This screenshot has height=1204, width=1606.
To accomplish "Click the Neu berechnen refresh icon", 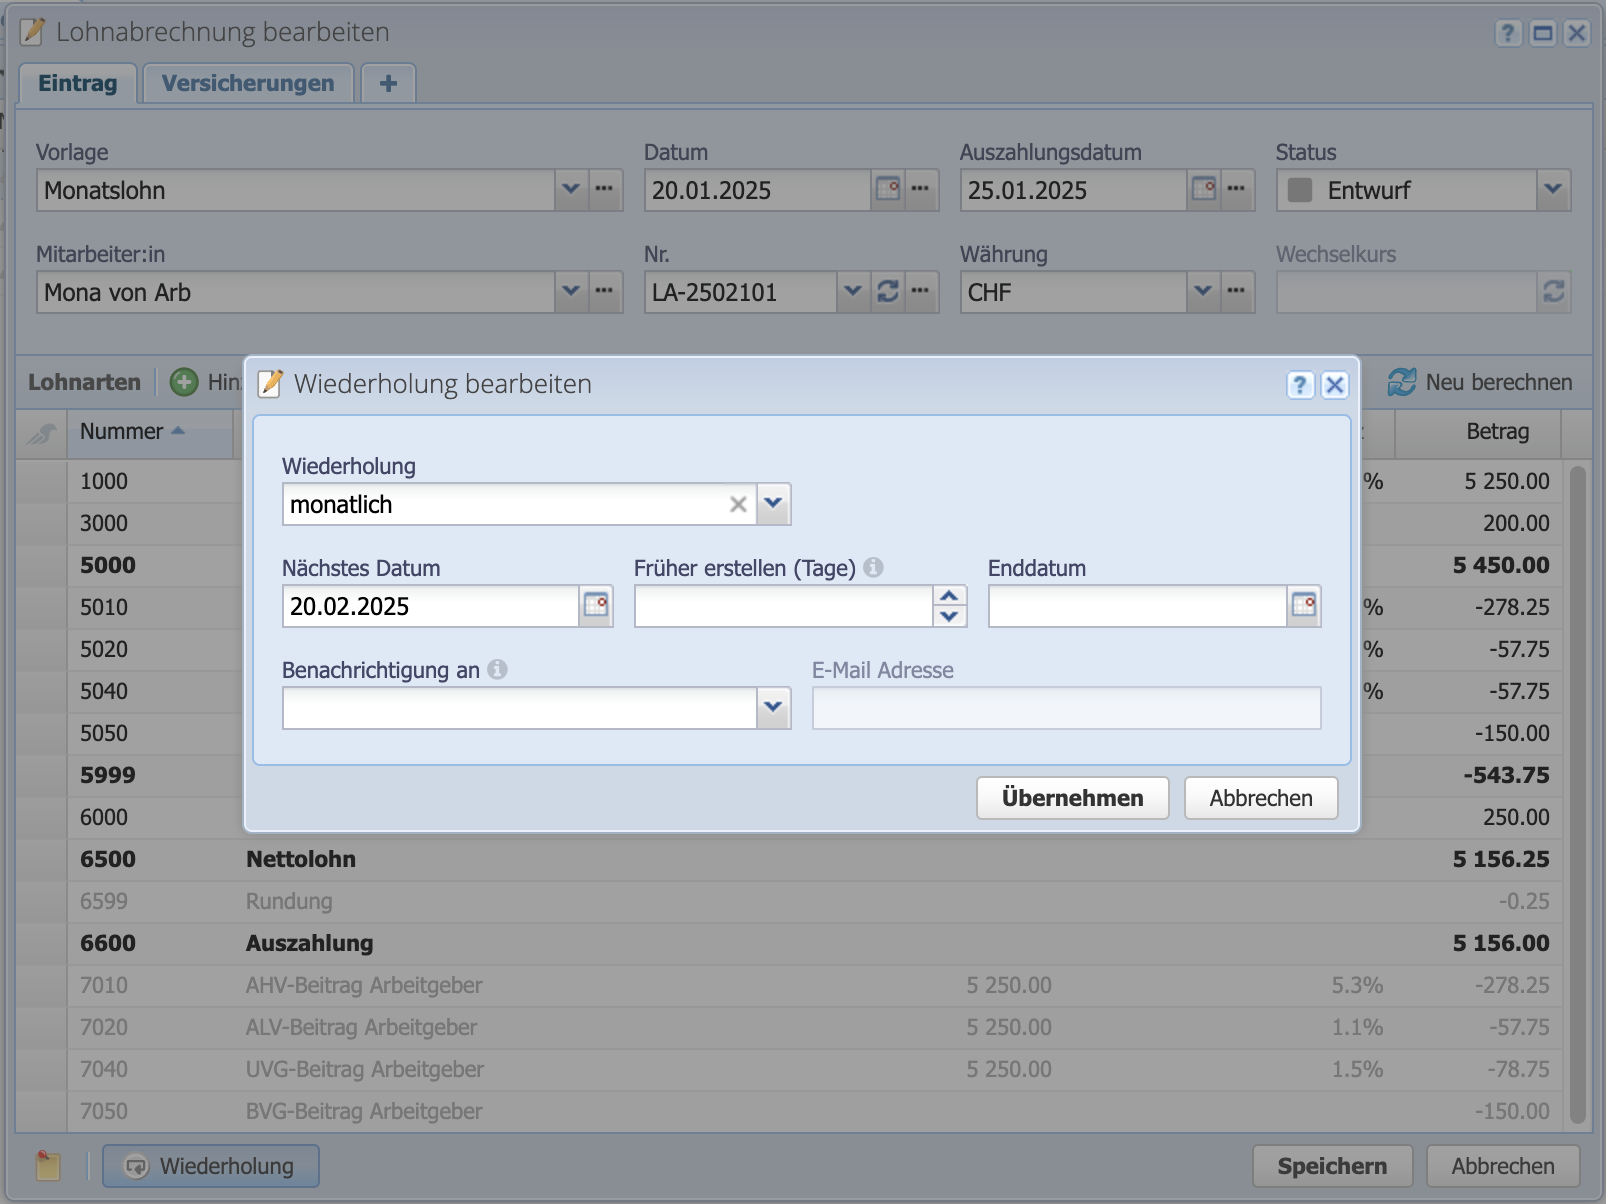I will [1401, 382].
